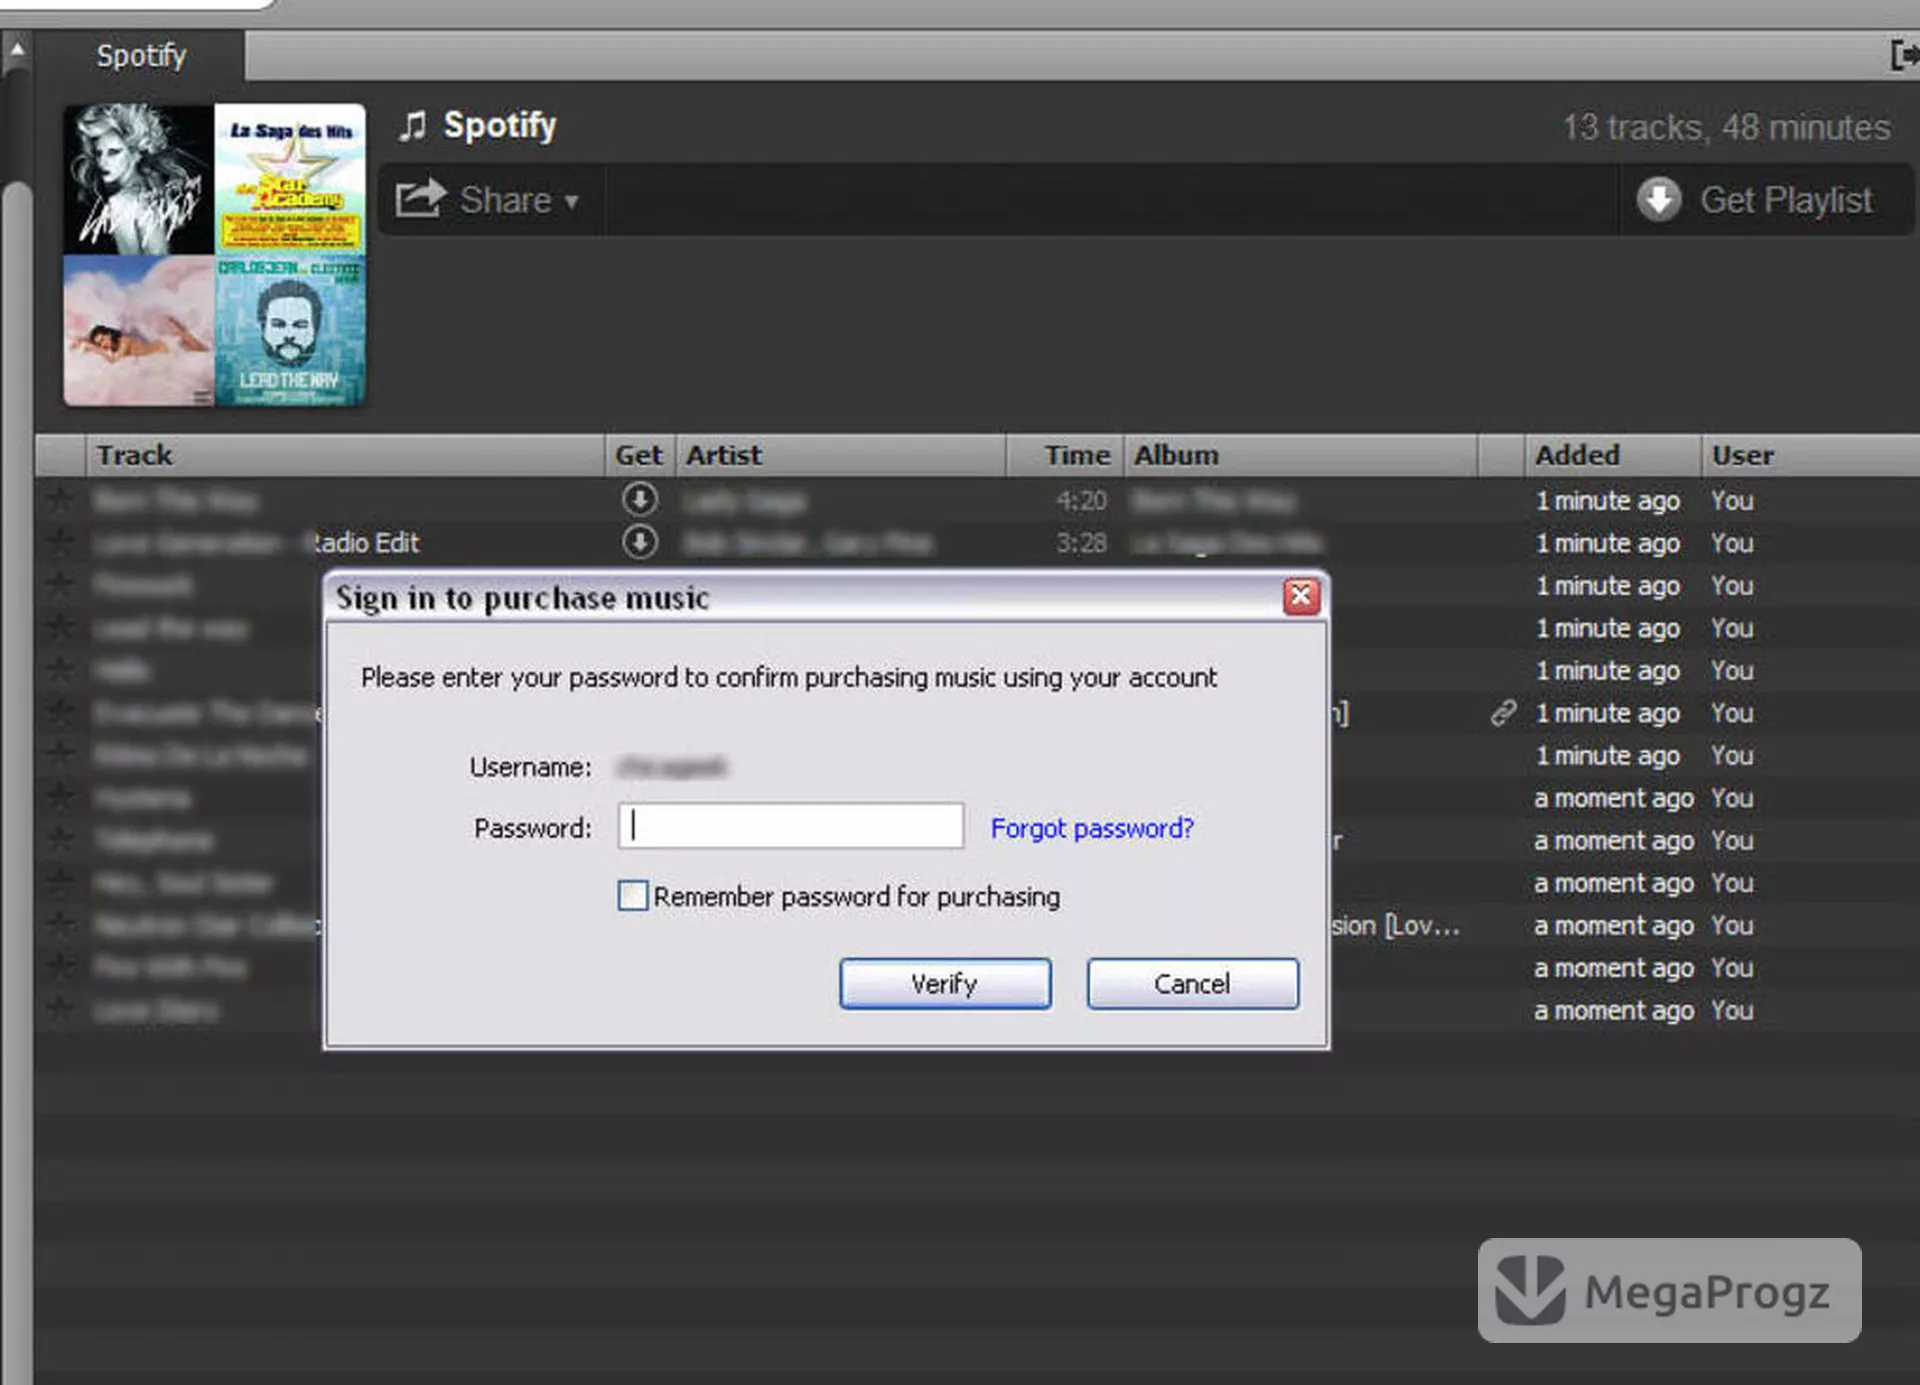Sort by the Get column header
1920x1385 pixels.
point(639,455)
